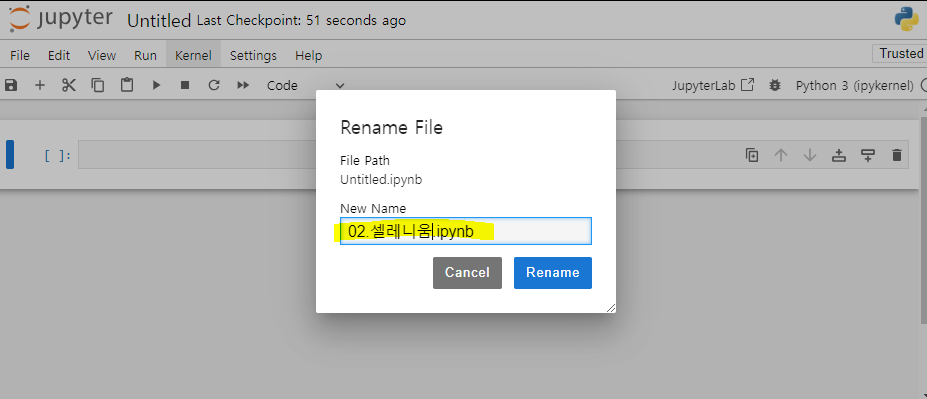Insert a cell above icon
927x399 pixels.
839,155
